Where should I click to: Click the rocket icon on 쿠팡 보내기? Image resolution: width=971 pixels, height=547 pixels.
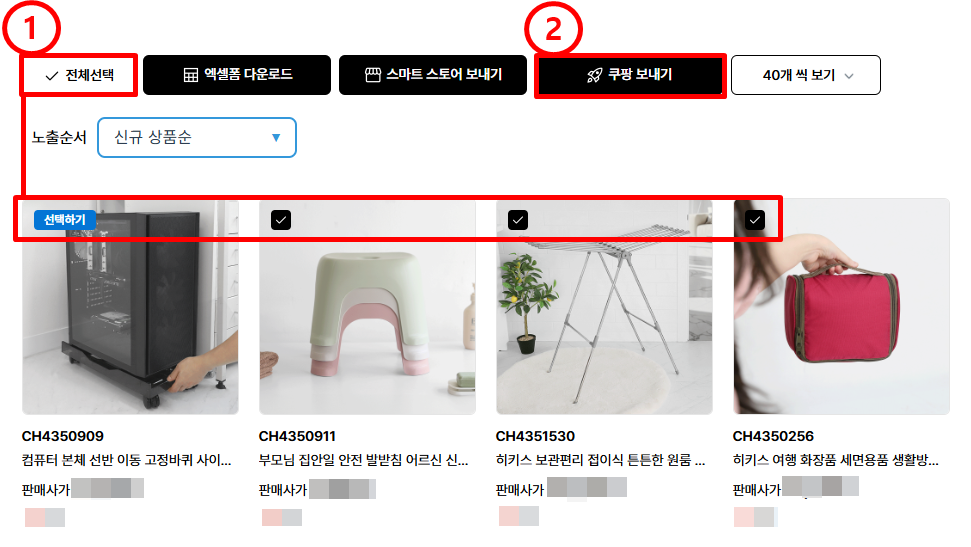[594, 76]
